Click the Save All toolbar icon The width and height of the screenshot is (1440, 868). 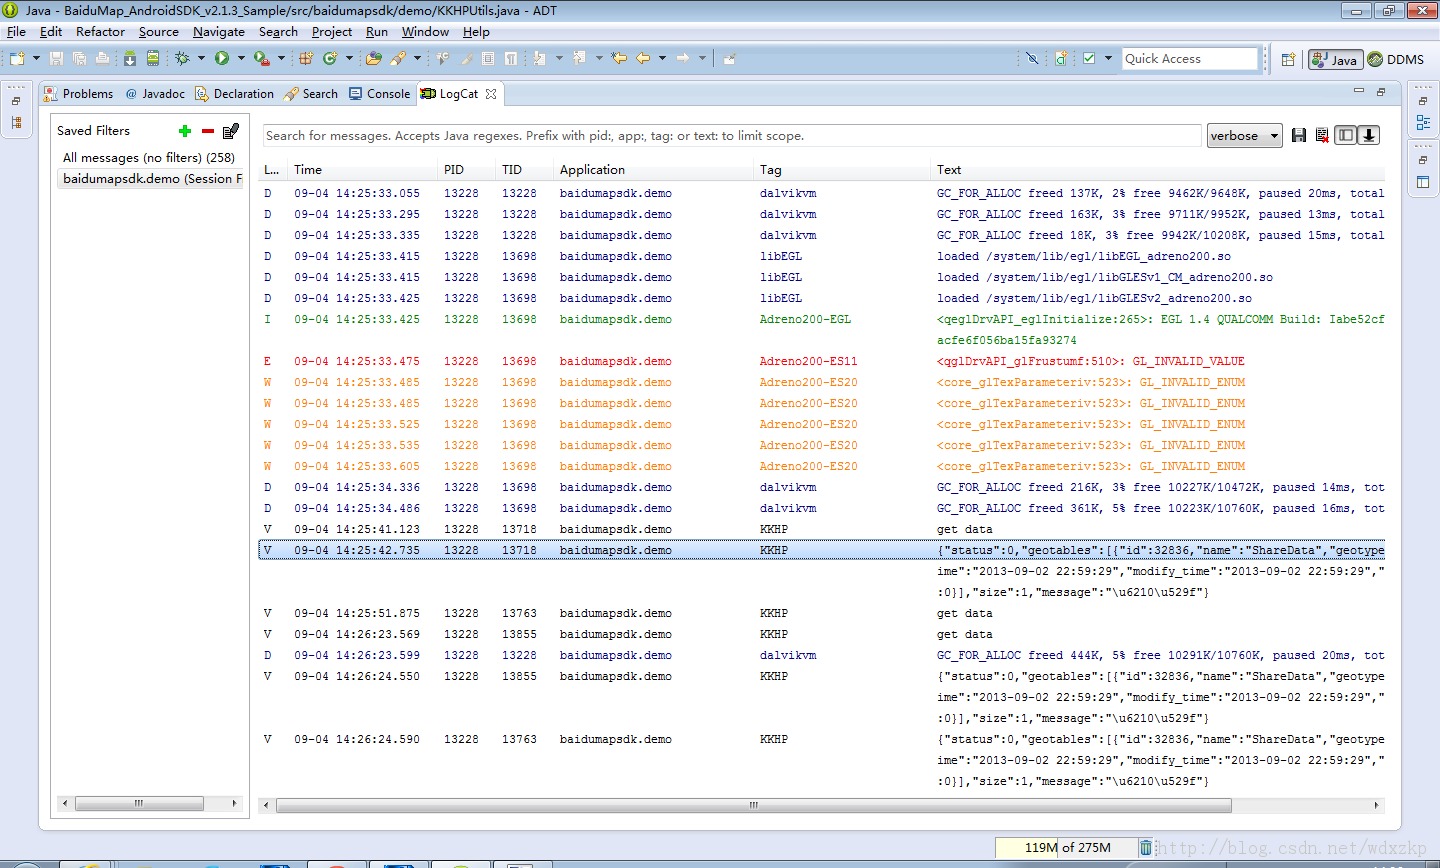tap(79, 59)
